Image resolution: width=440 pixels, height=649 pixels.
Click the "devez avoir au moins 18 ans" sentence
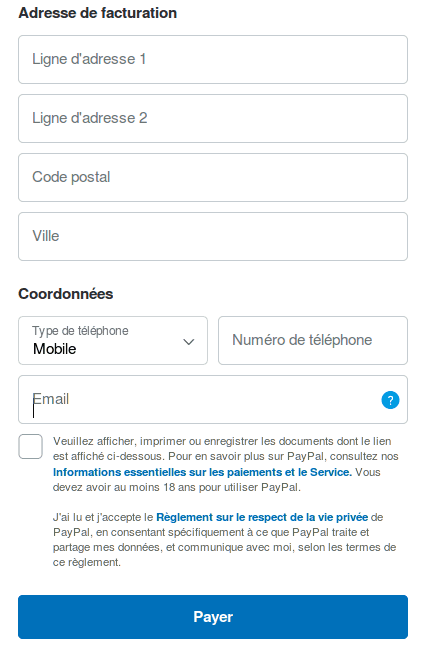(x=177, y=487)
